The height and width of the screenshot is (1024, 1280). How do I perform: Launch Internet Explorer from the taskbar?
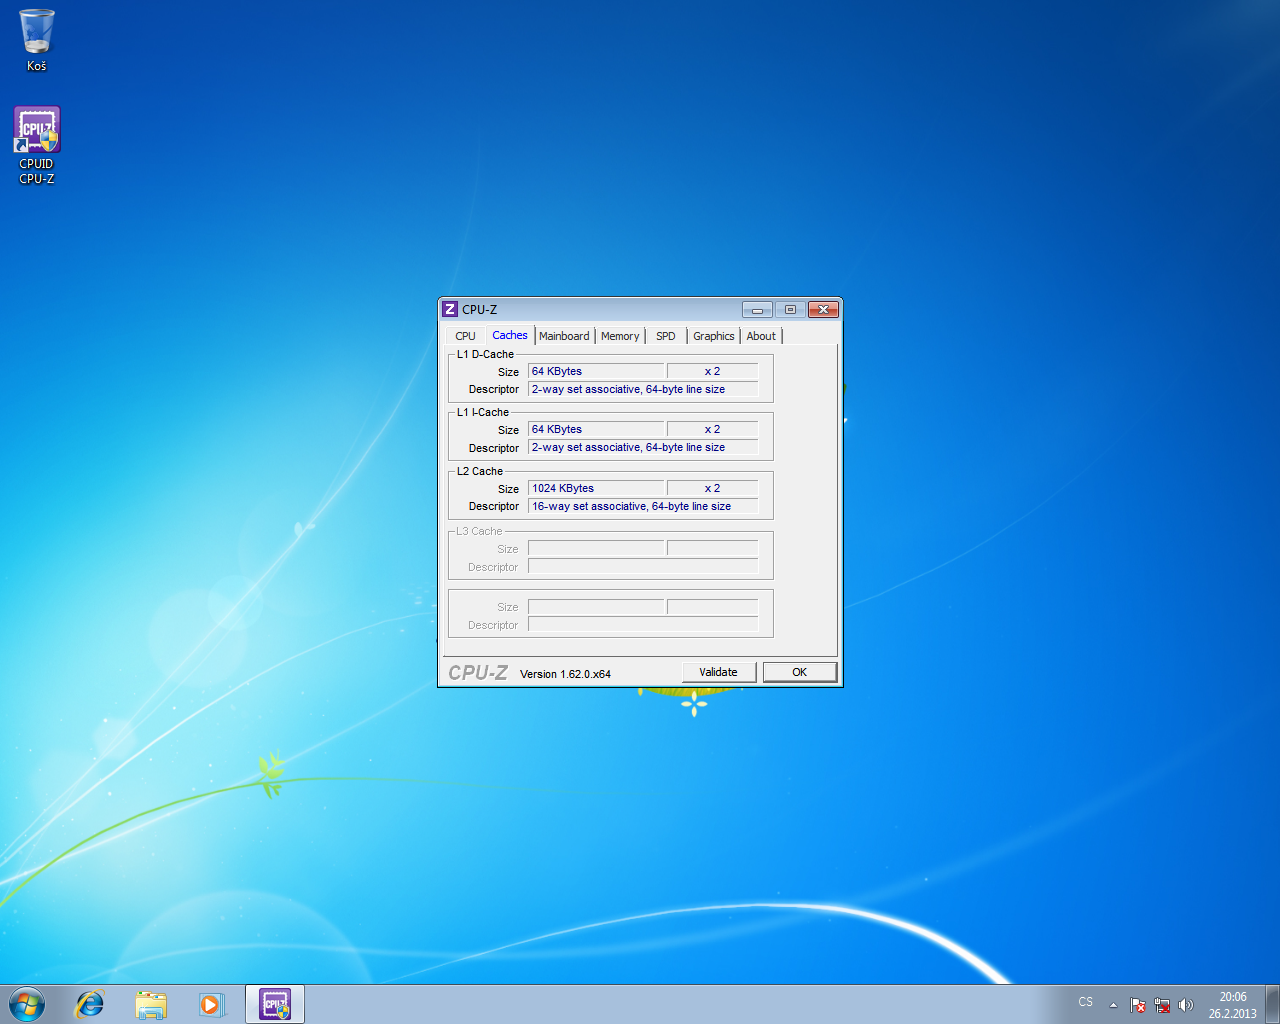[x=90, y=1004]
